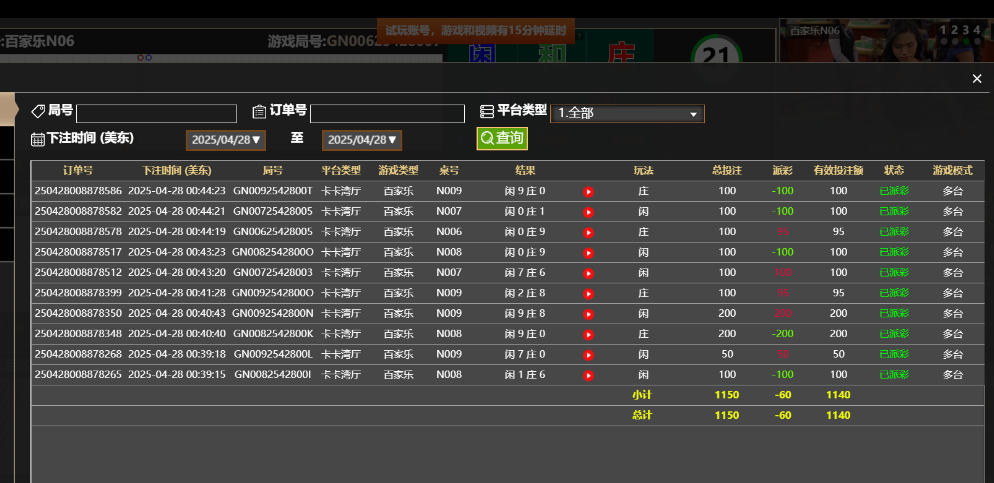The width and height of the screenshot is (994, 483).
Task: Open replay icon for order 250428008878578
Action: coord(588,232)
